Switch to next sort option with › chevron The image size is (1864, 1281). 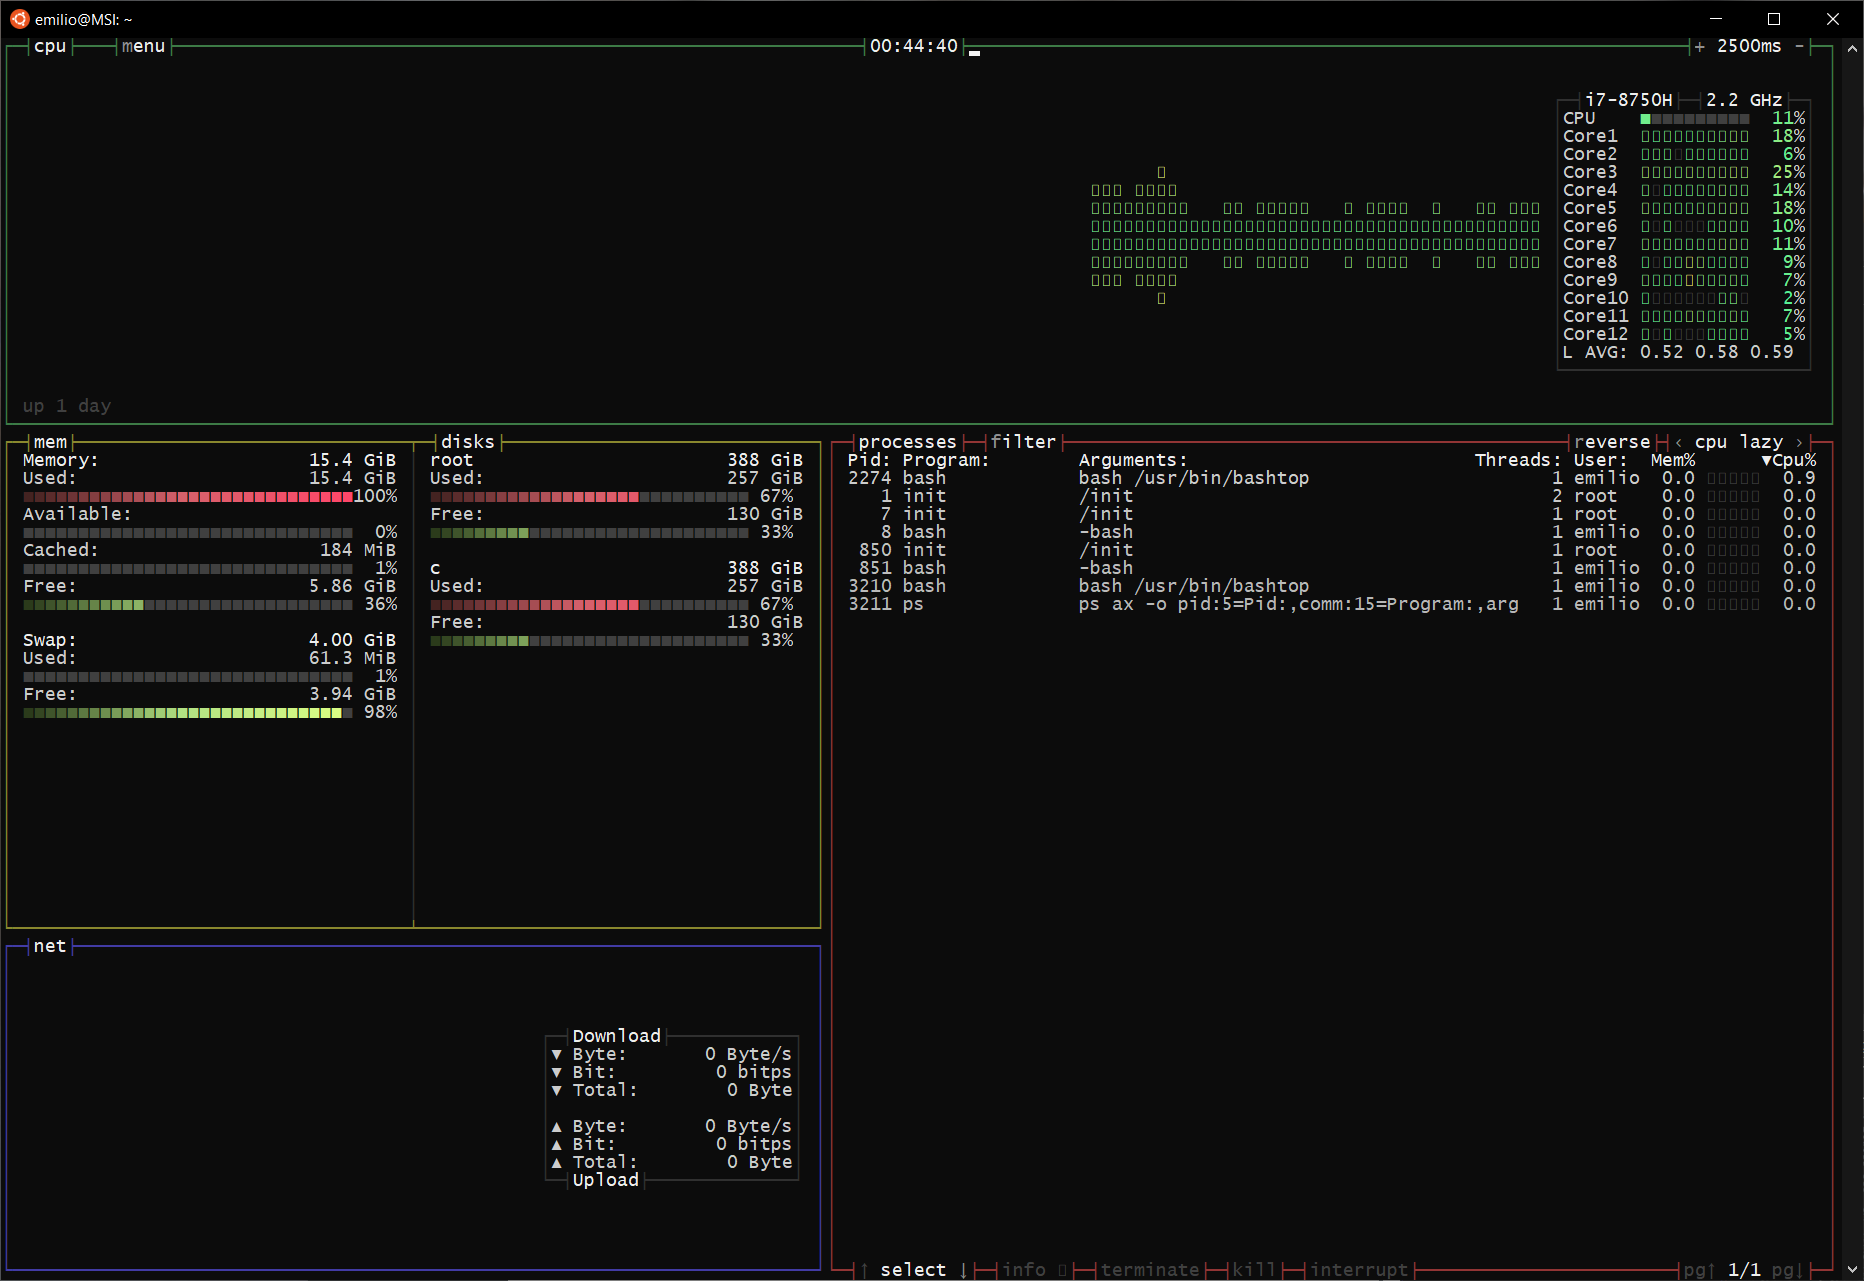click(1801, 441)
